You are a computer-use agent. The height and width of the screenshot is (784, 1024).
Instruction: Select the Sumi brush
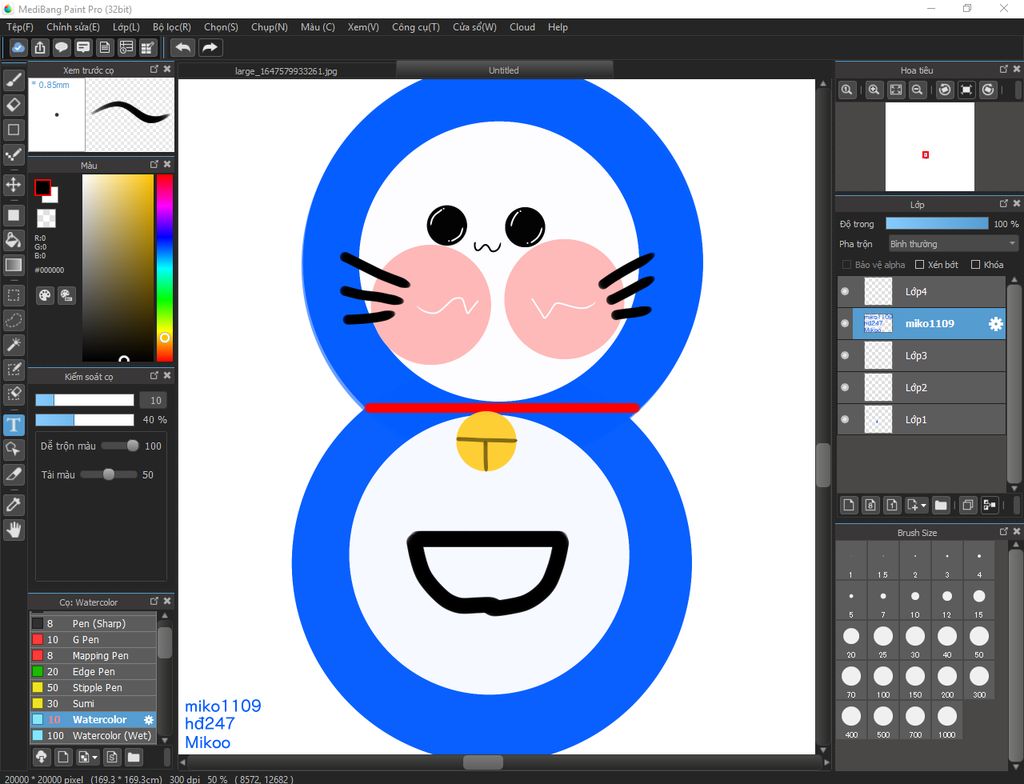click(93, 704)
